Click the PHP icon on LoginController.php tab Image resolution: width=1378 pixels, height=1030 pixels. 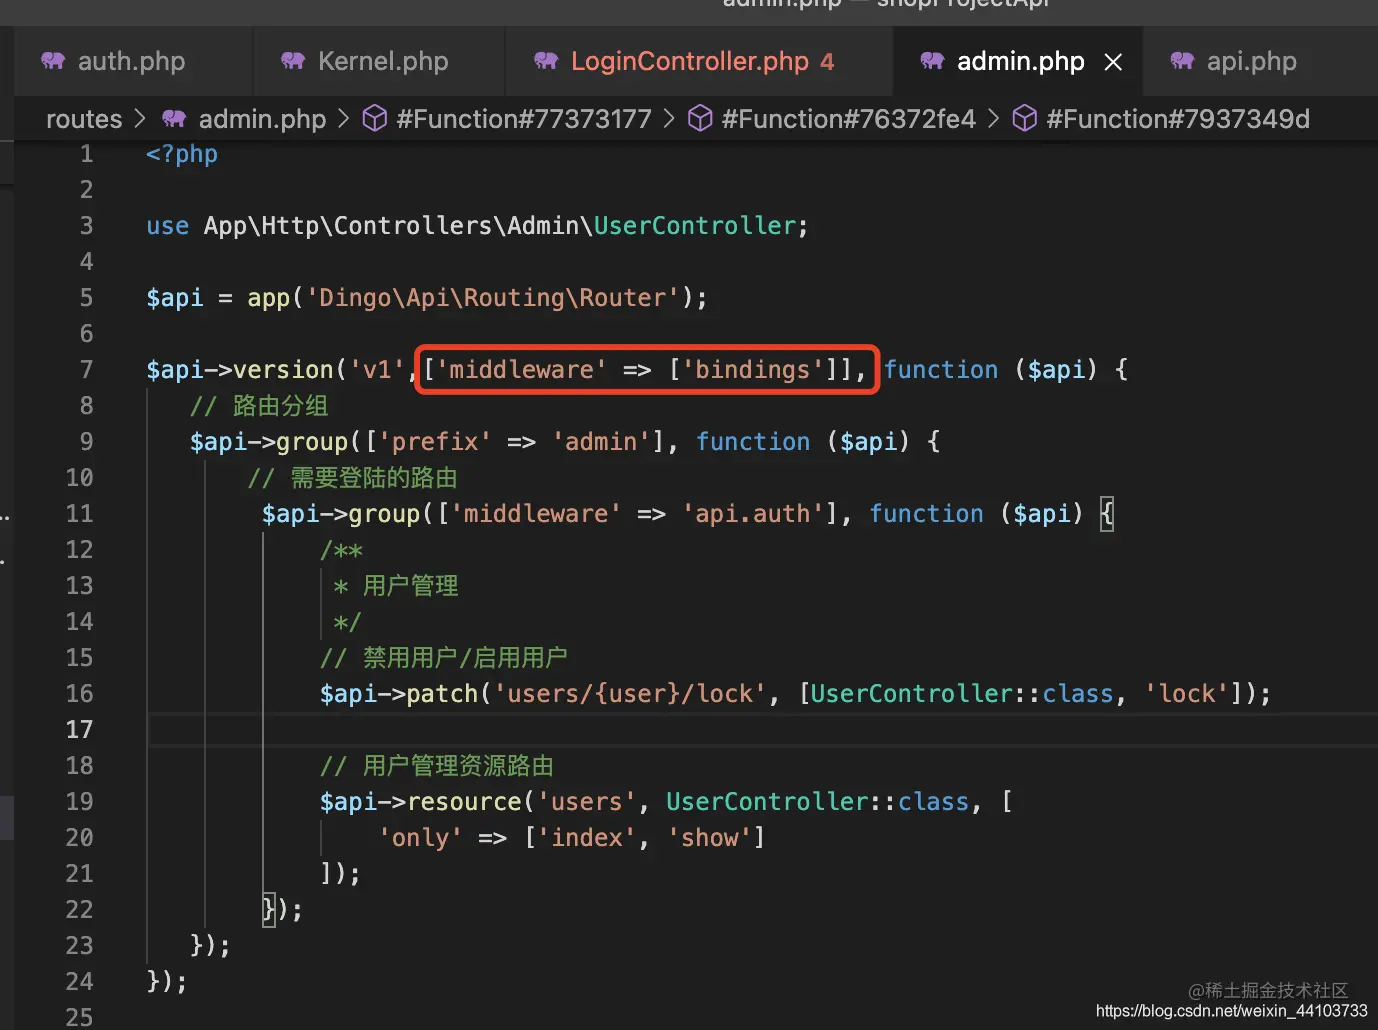pyautogui.click(x=546, y=61)
